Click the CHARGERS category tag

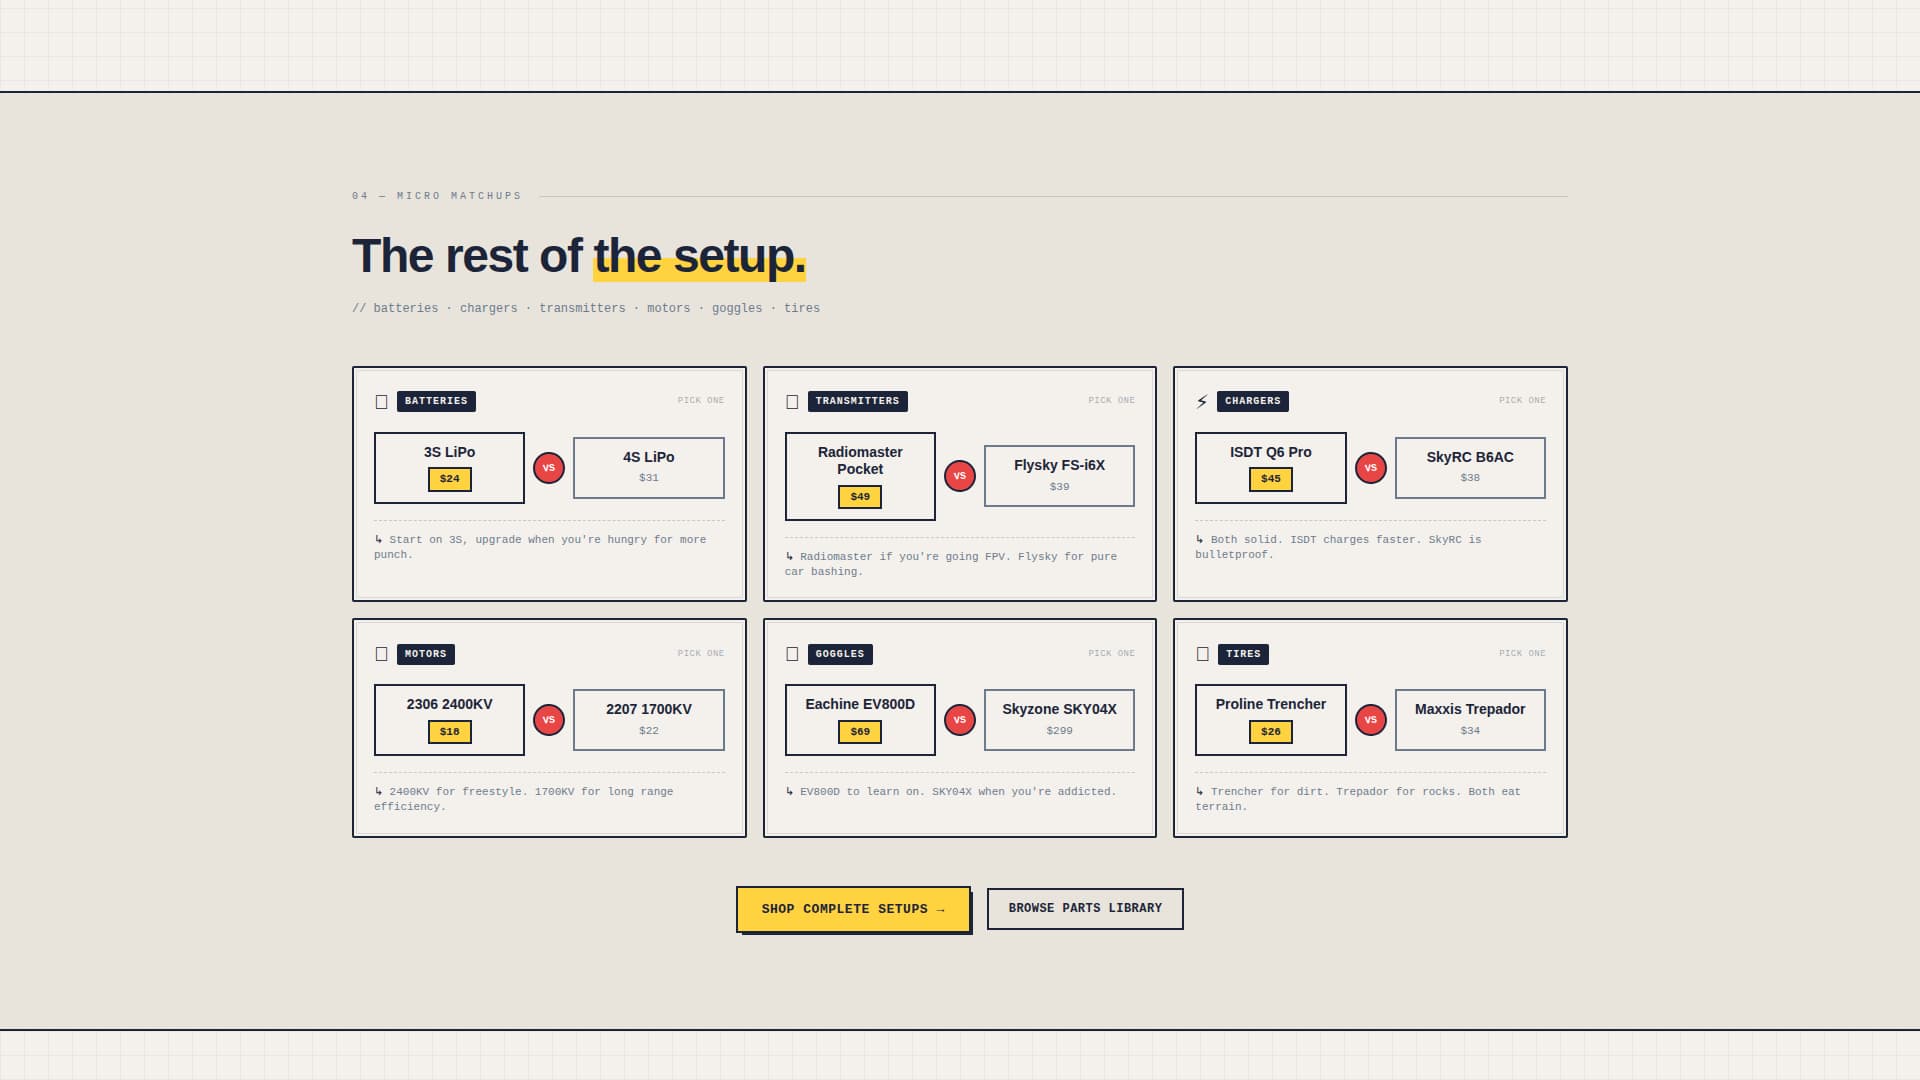click(x=1252, y=401)
